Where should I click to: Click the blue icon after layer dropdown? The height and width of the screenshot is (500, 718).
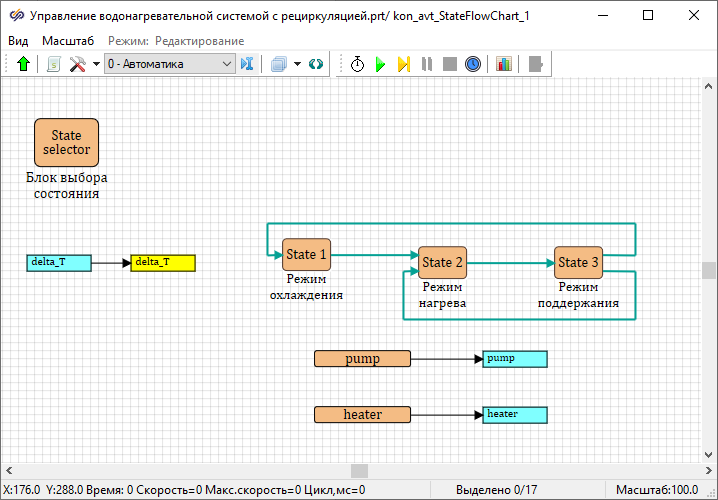point(248,64)
